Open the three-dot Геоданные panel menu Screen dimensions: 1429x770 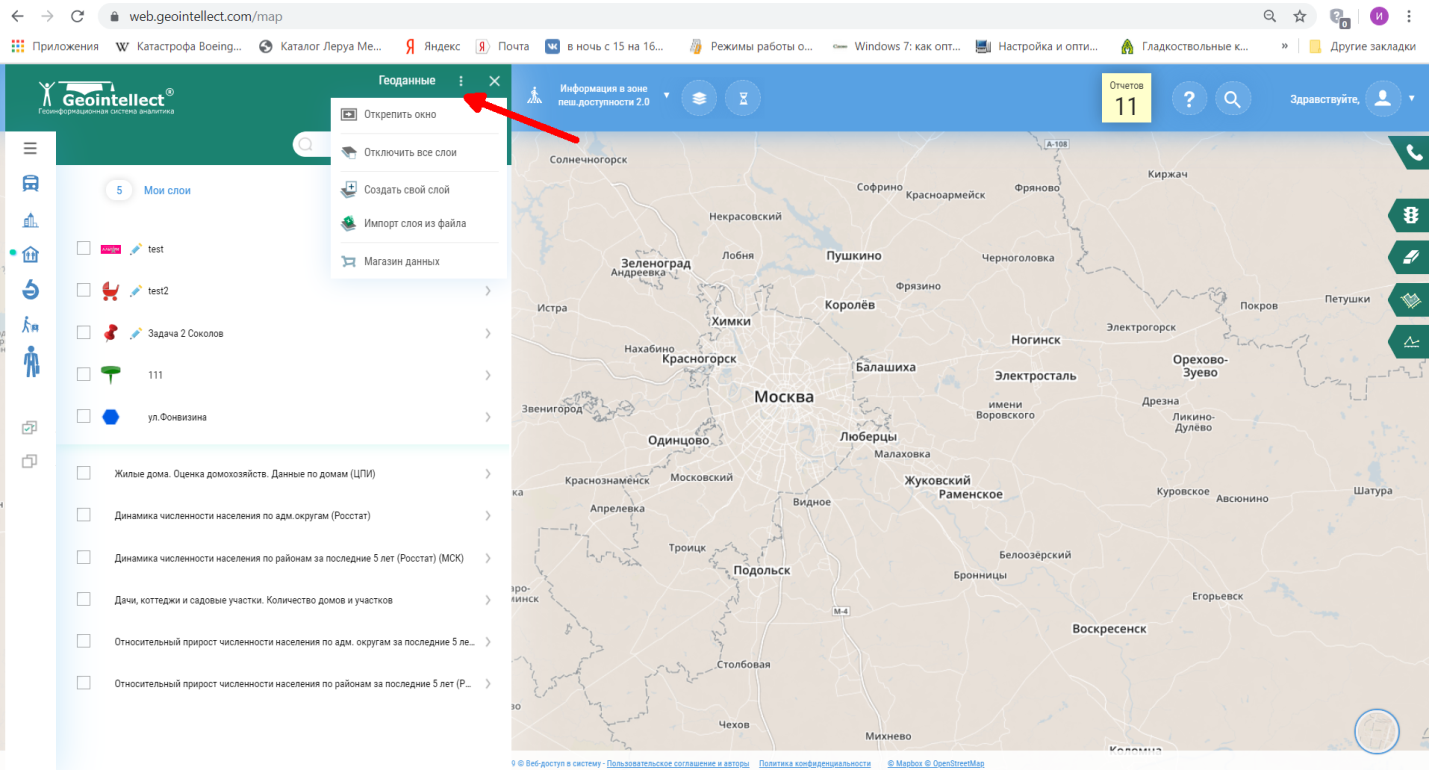[x=461, y=81]
